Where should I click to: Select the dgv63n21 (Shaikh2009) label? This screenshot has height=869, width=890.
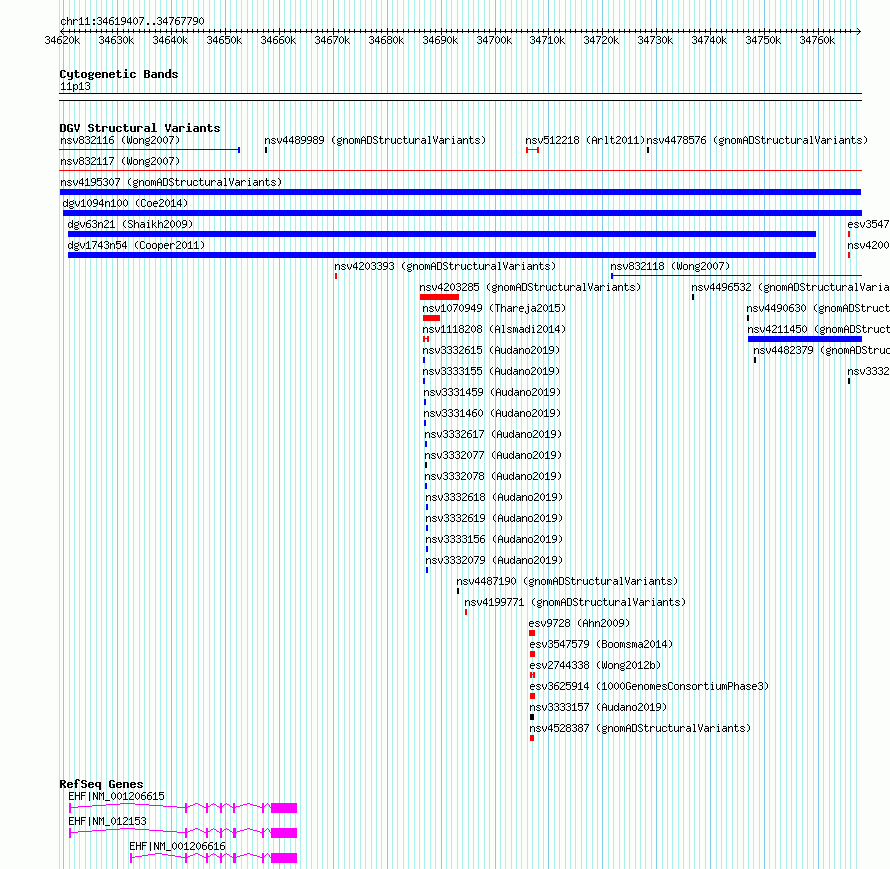tap(130, 224)
